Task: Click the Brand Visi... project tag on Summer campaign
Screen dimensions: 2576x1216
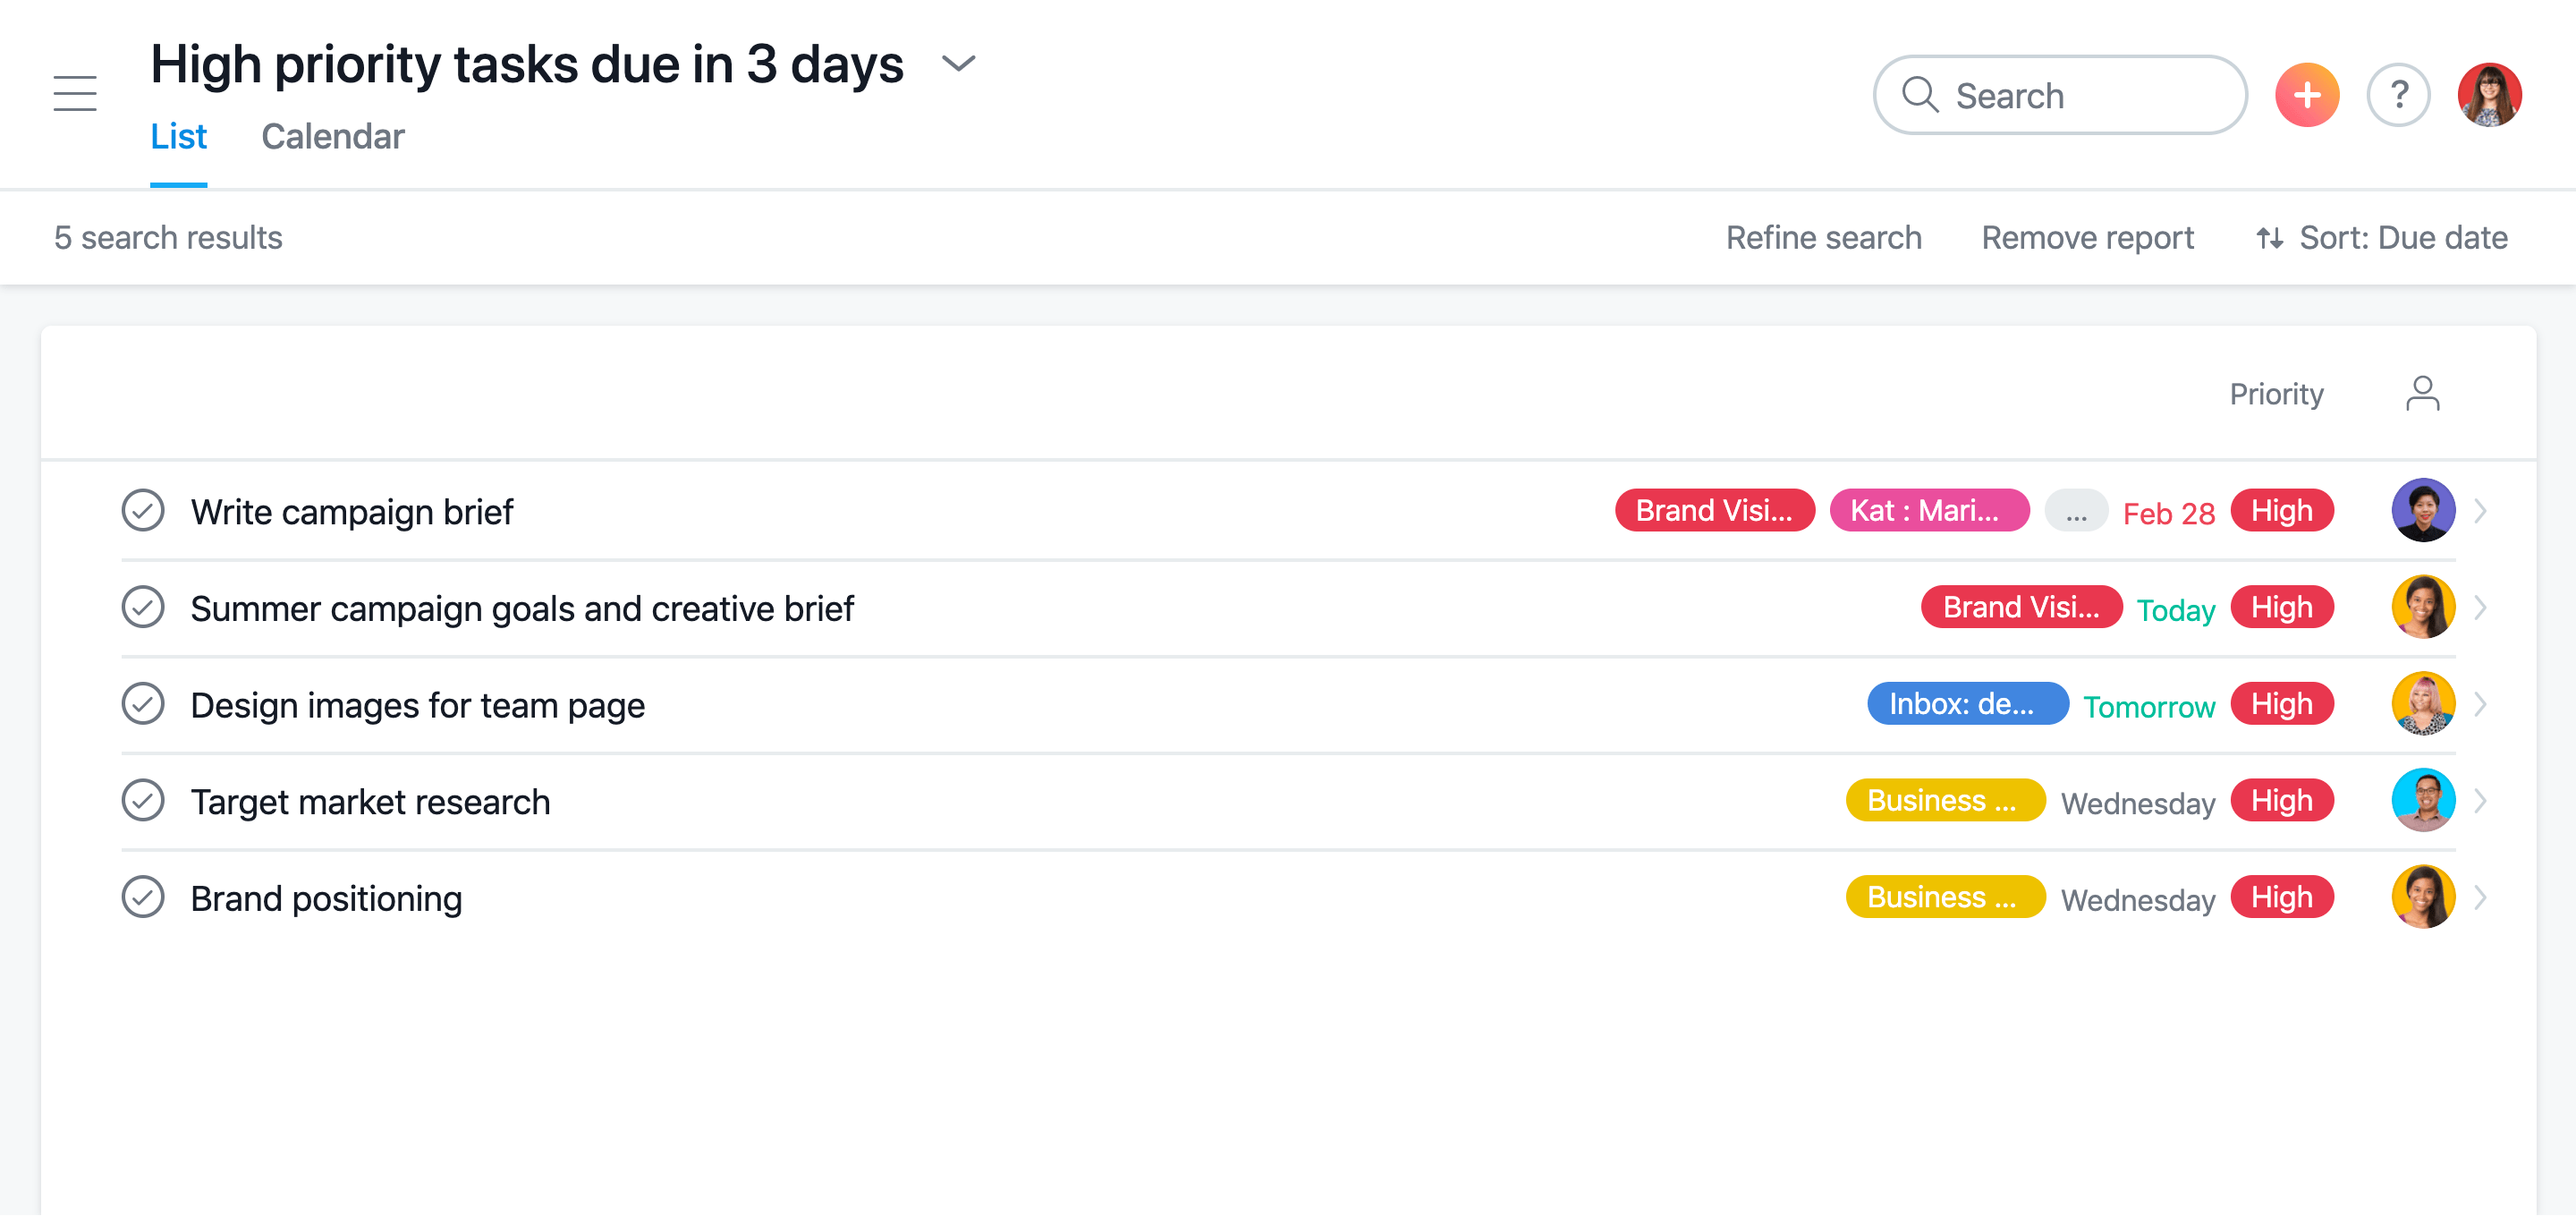Action: 2018,607
